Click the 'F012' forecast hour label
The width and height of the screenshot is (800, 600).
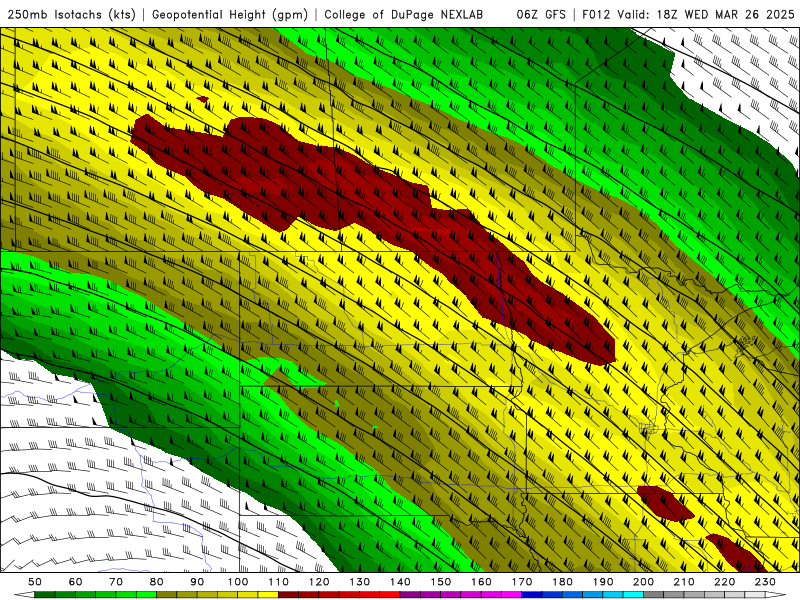[596, 15]
